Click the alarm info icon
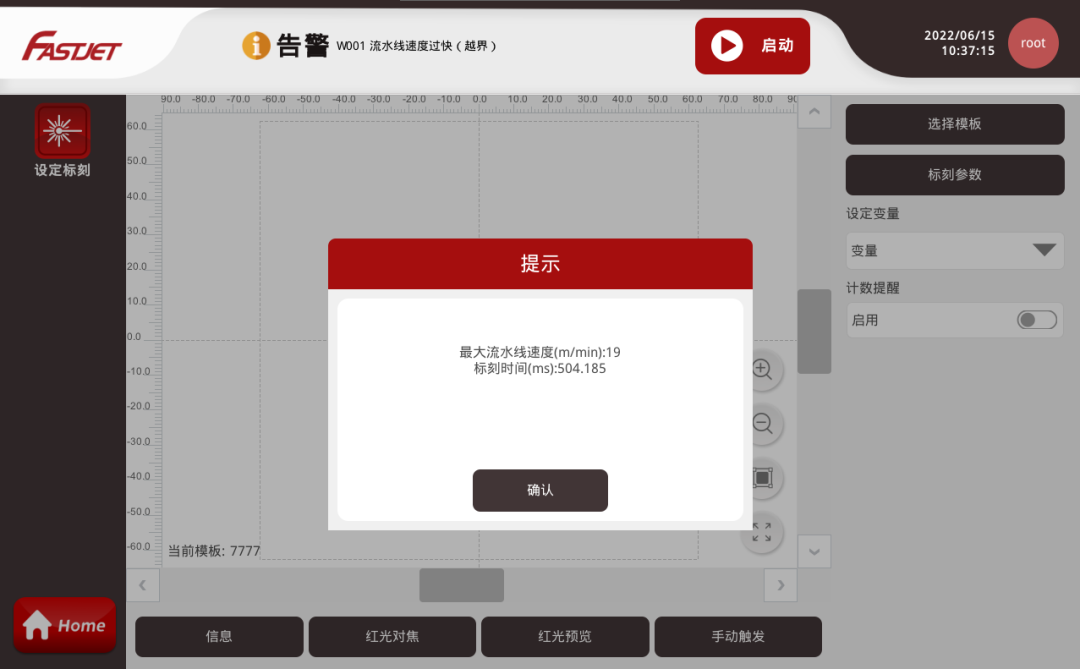The width and height of the screenshot is (1080, 669). pos(257,45)
